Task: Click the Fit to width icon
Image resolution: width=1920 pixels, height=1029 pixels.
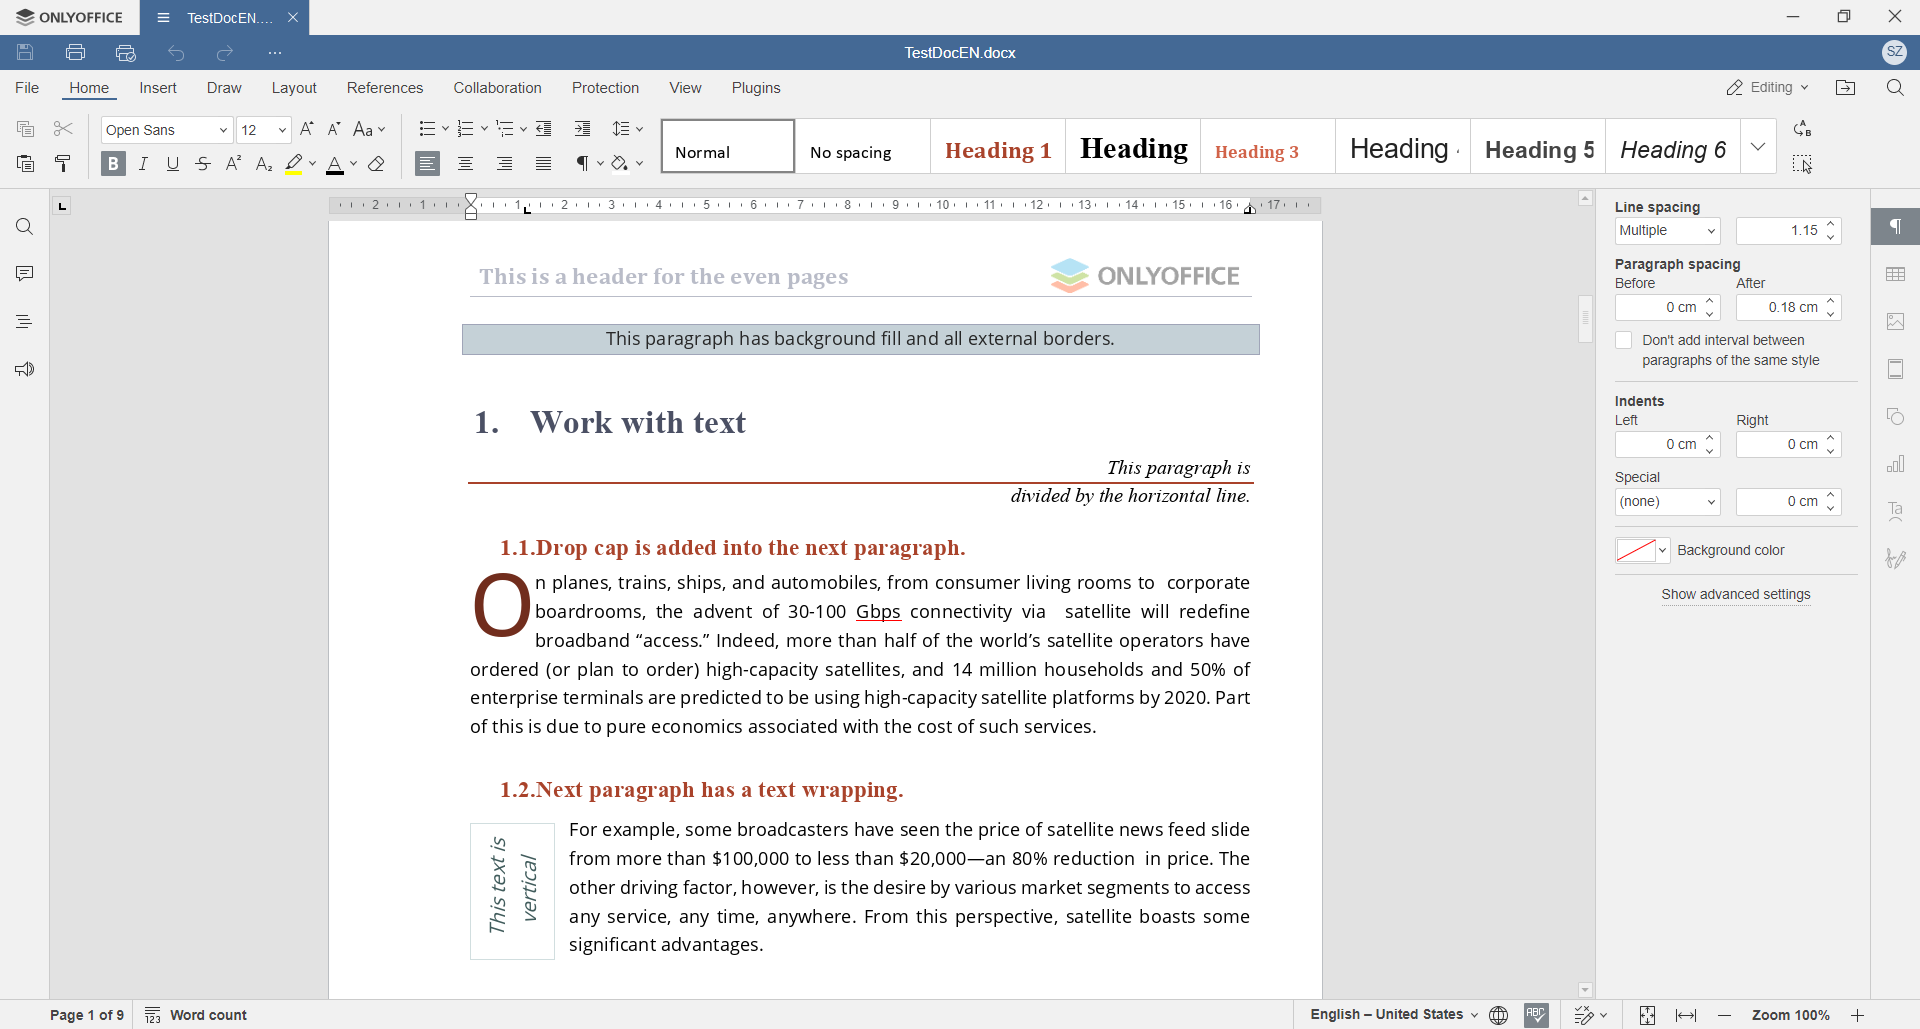Action: (1686, 1015)
